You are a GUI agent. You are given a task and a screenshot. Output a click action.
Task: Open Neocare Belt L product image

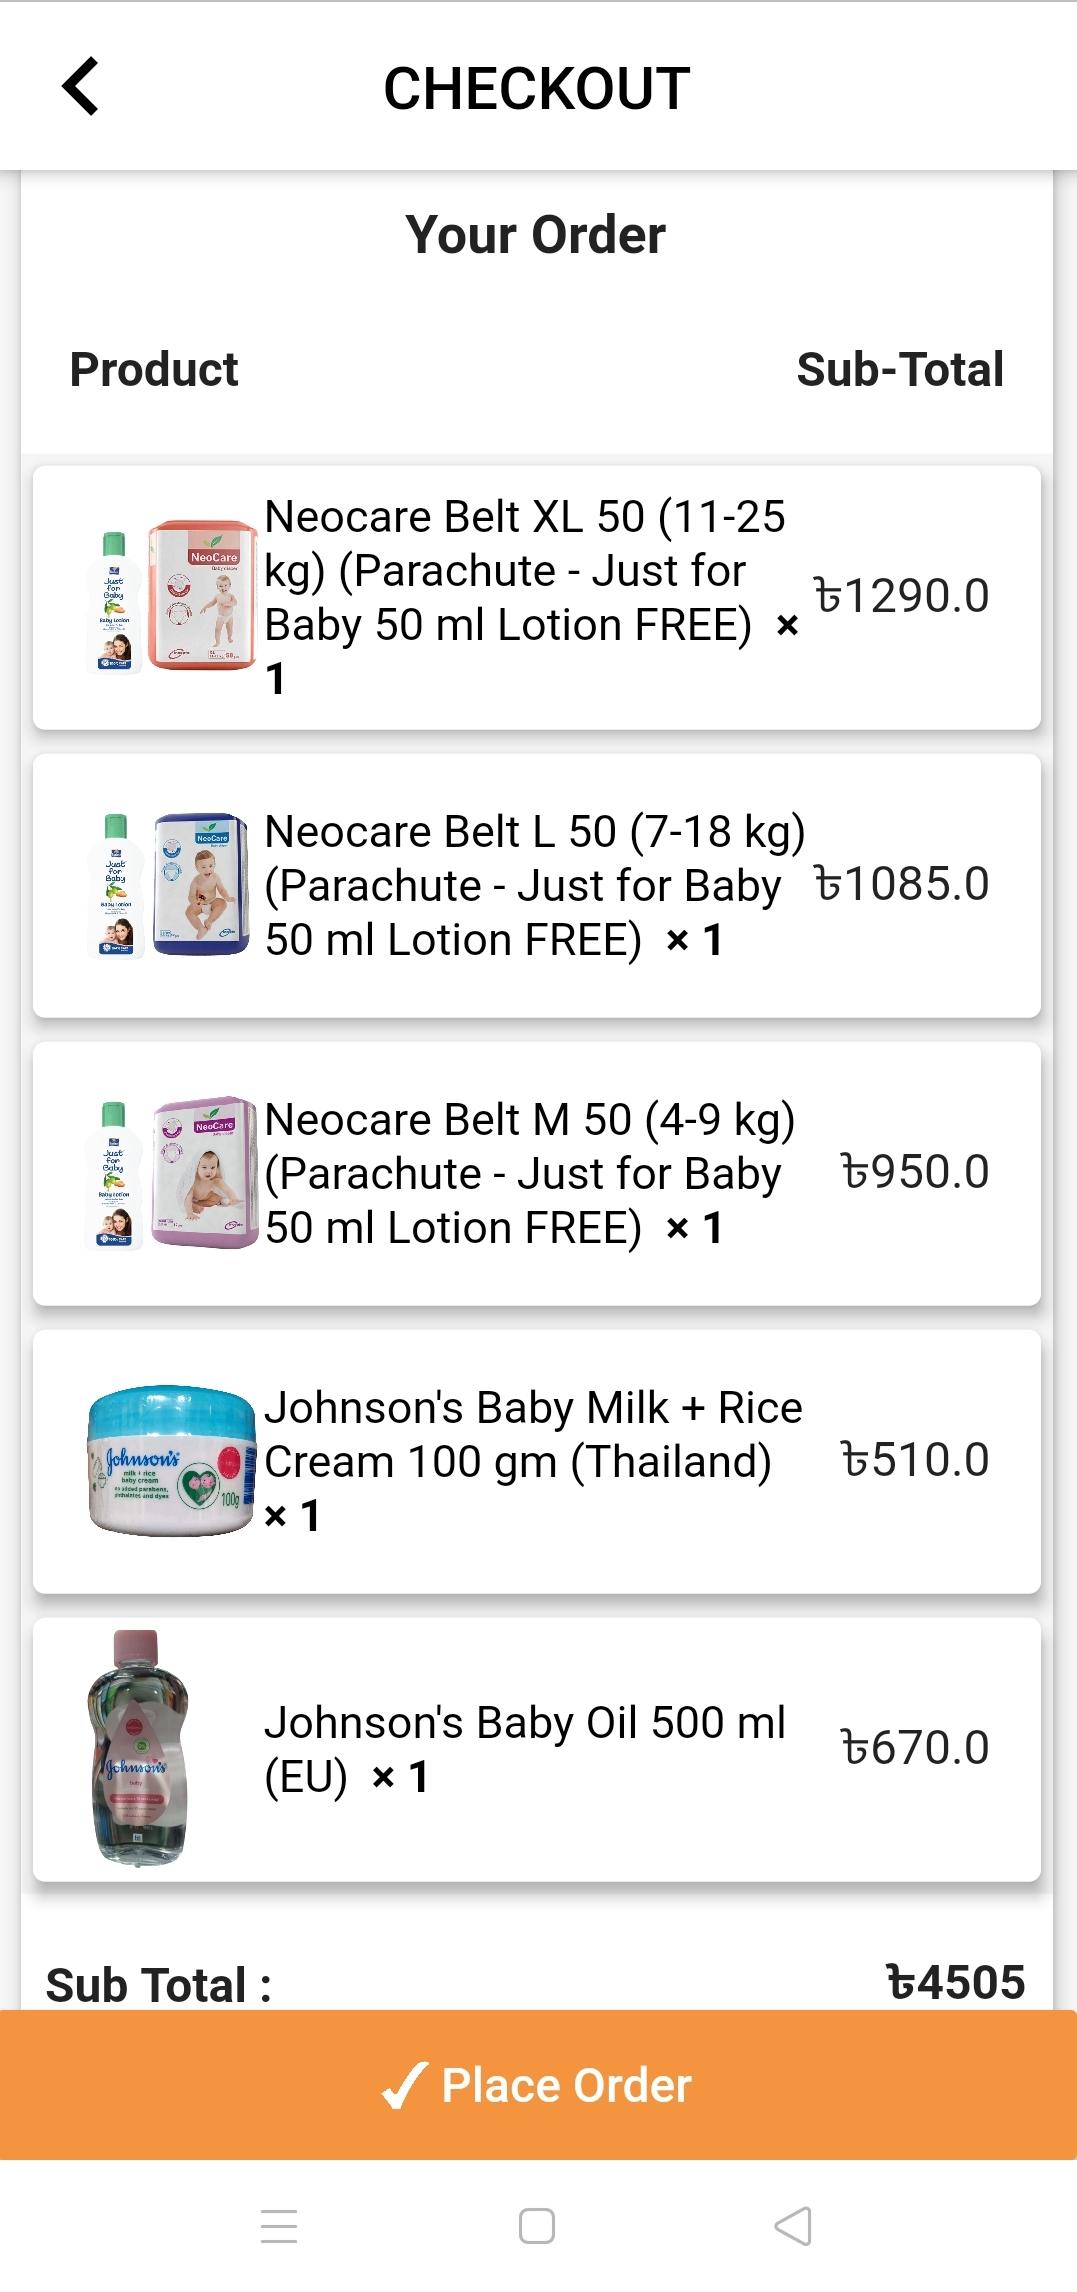pyautogui.click(x=168, y=885)
